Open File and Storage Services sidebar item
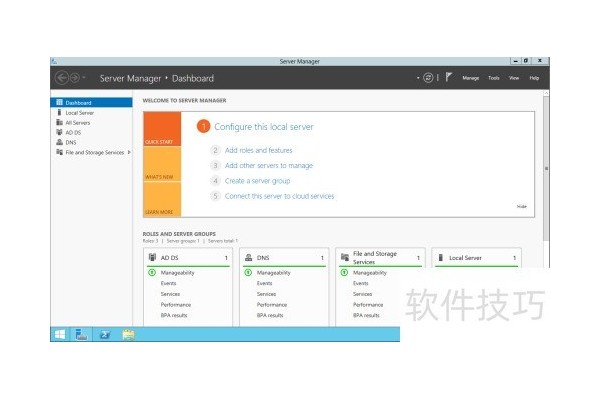Viewport: 600px width, 400px height. 91,152
